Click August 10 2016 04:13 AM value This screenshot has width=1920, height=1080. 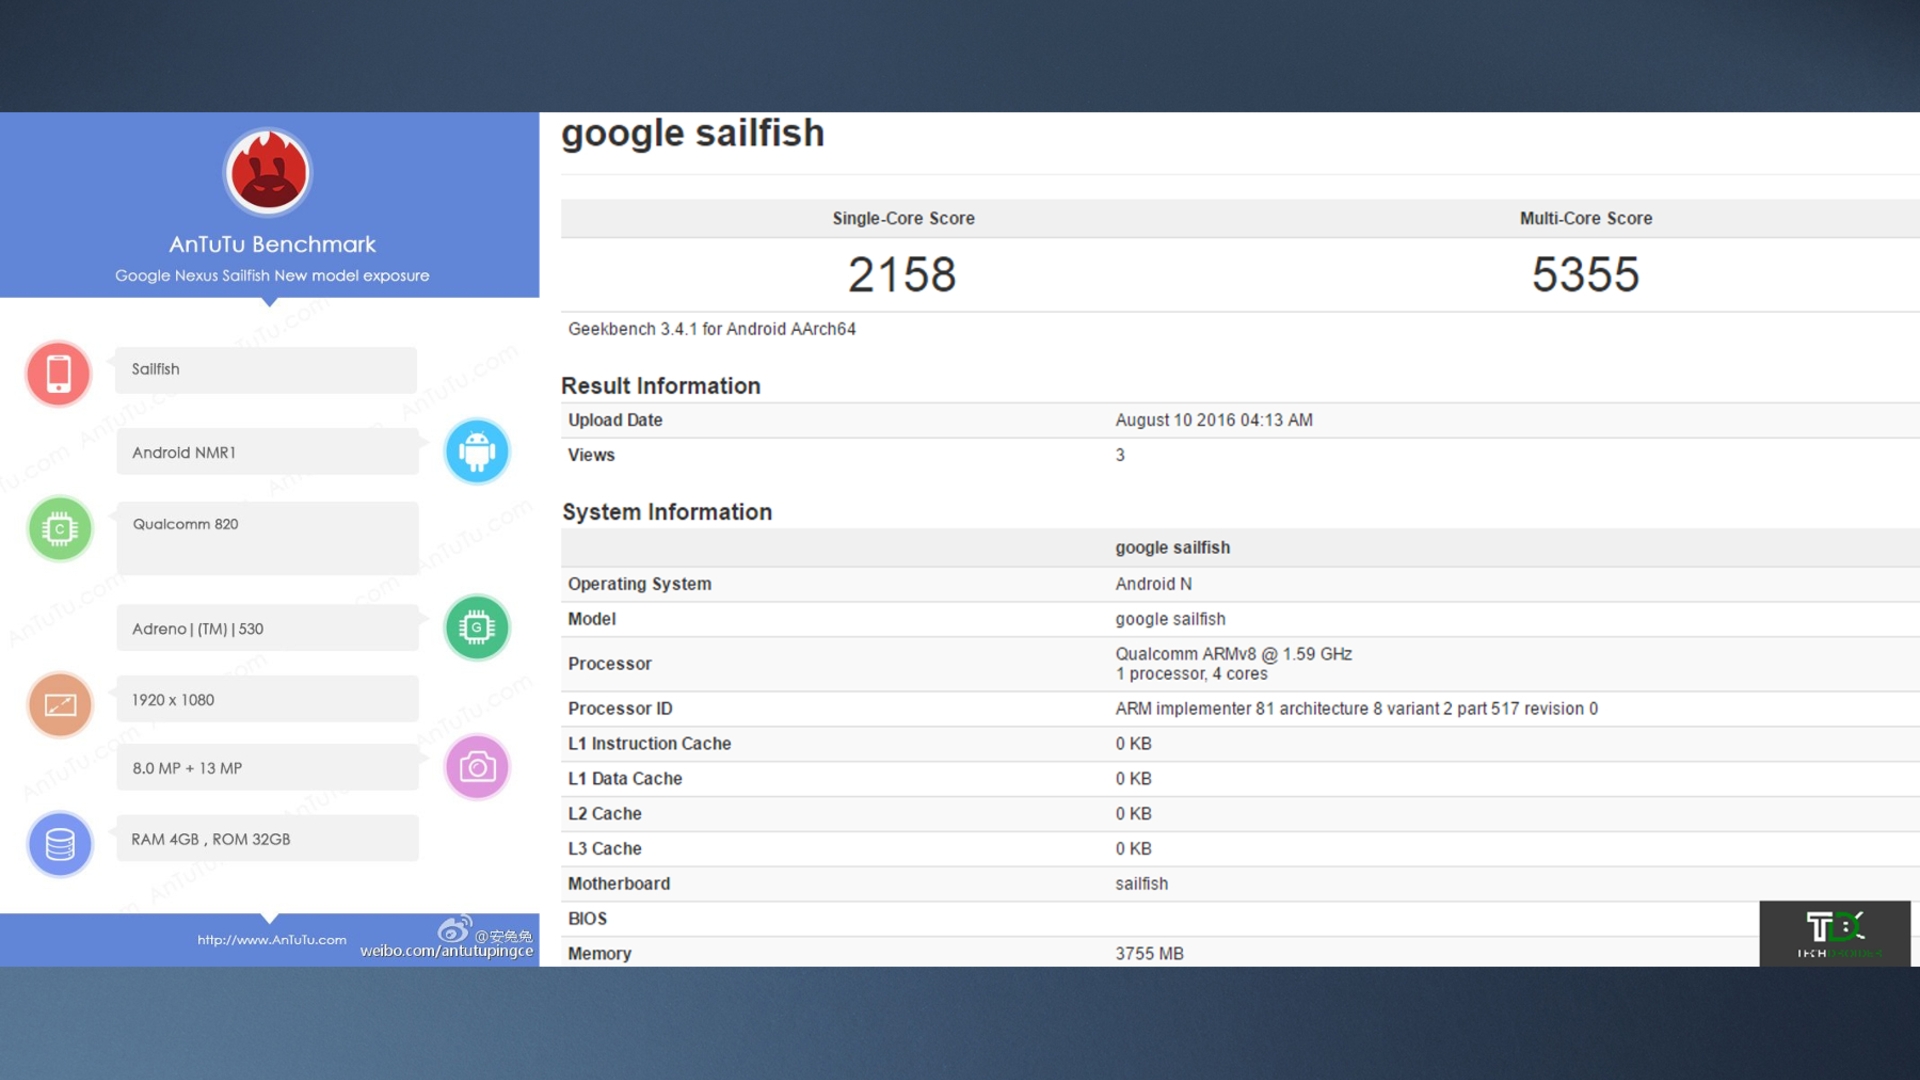click(1214, 420)
